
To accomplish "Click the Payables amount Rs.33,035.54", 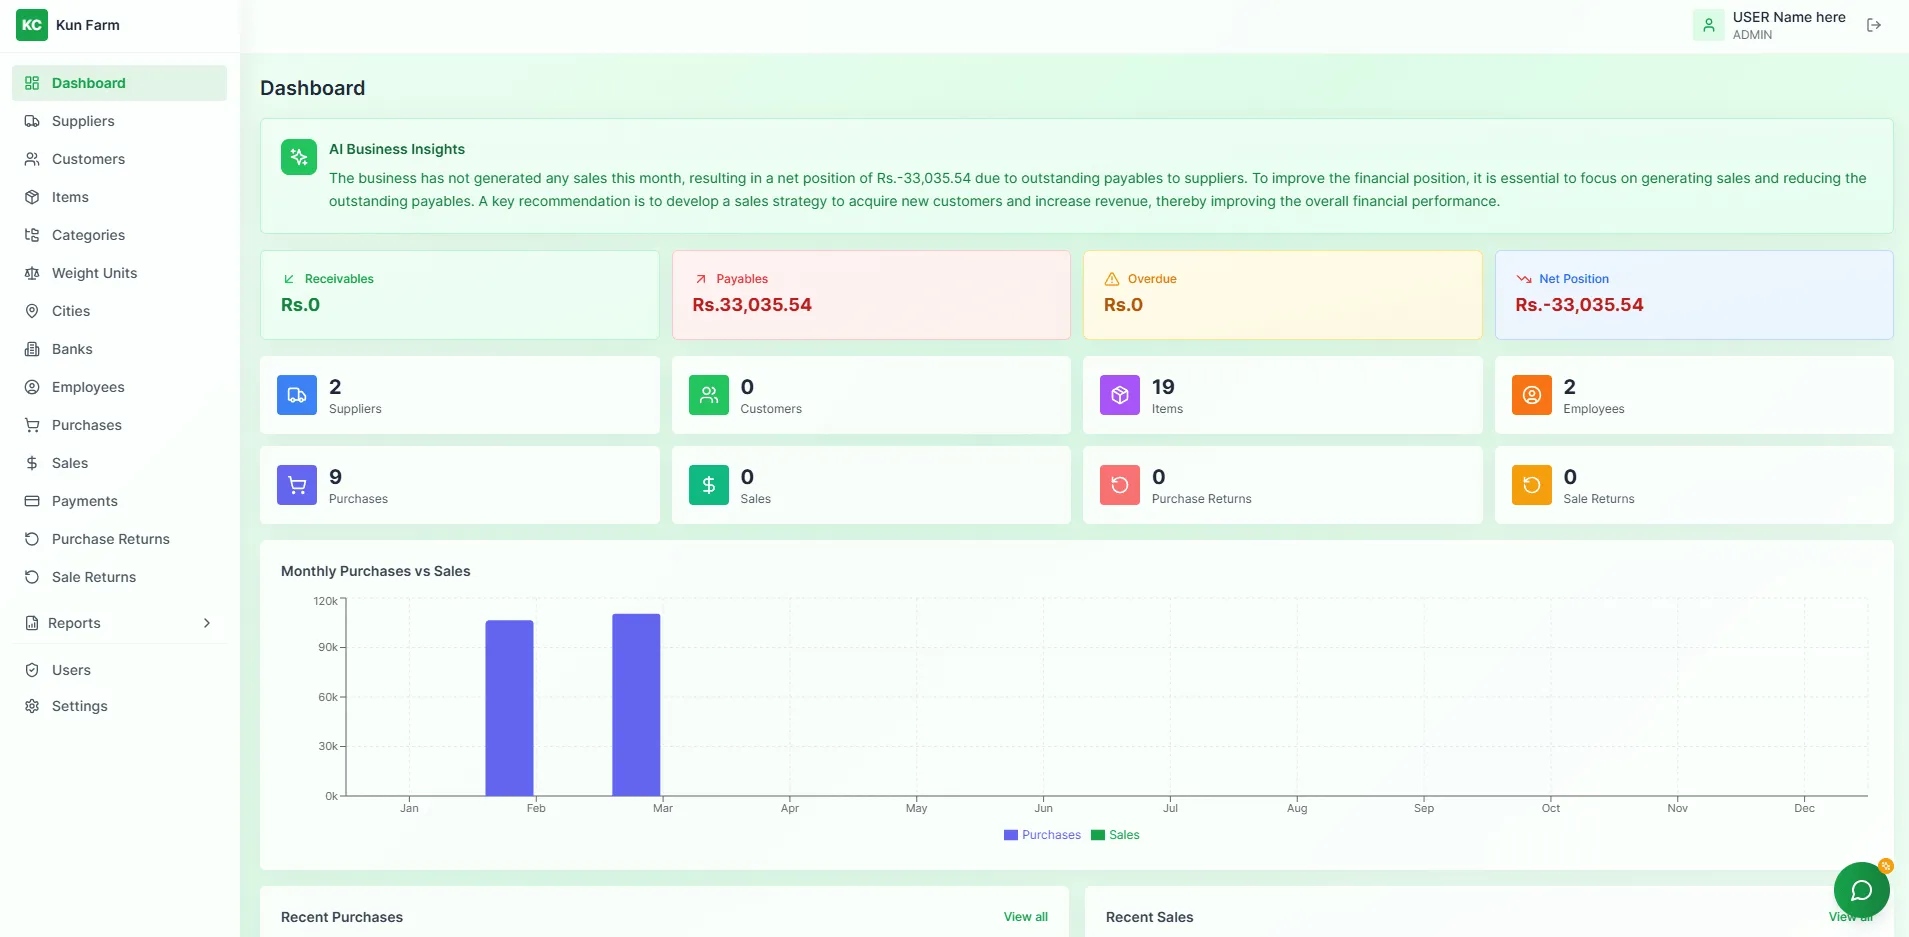I will (752, 305).
